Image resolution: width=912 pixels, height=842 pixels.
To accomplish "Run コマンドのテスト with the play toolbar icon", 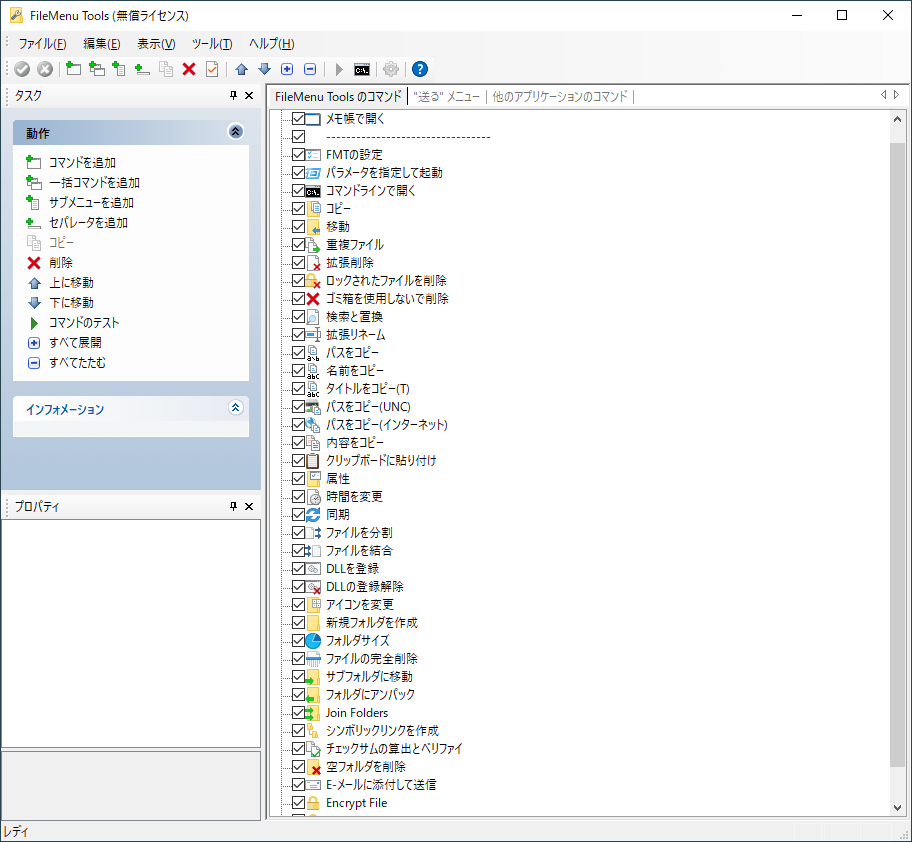I will (339, 69).
